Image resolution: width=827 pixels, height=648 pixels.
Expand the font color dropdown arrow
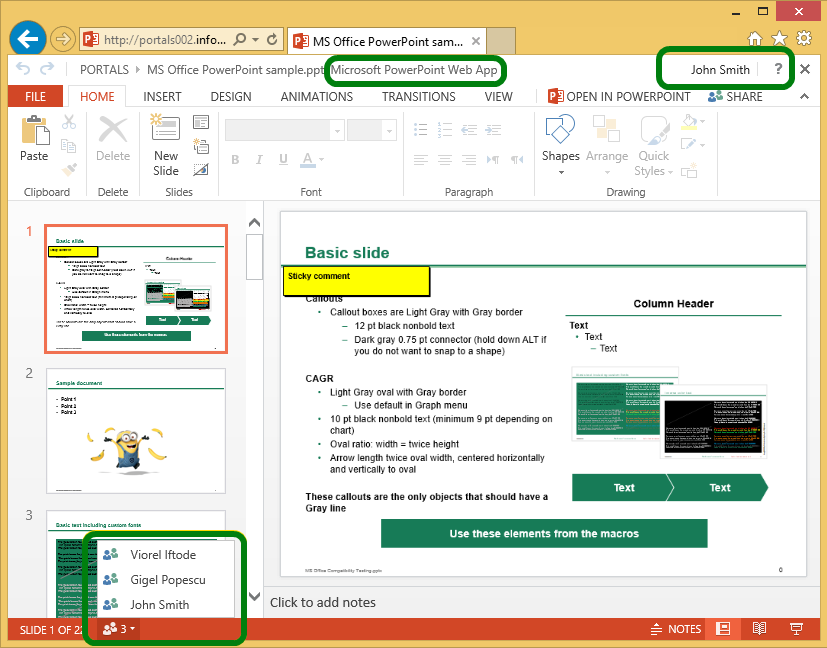coord(321,159)
